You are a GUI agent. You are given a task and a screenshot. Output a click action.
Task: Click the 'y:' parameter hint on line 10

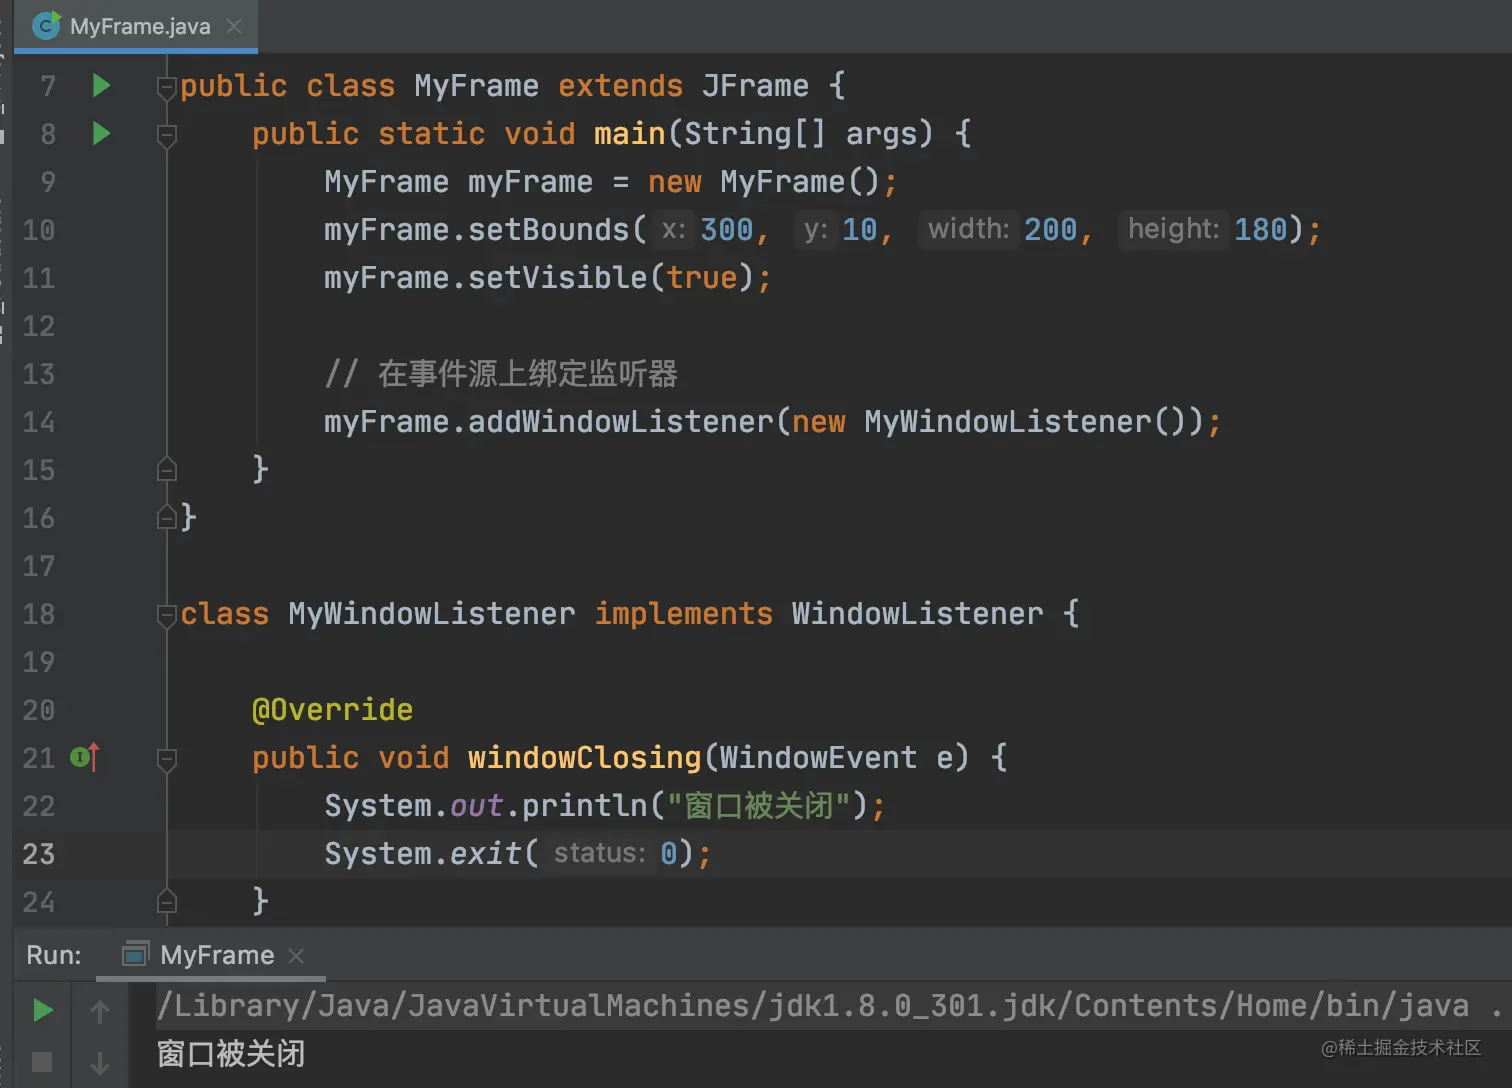(x=816, y=229)
